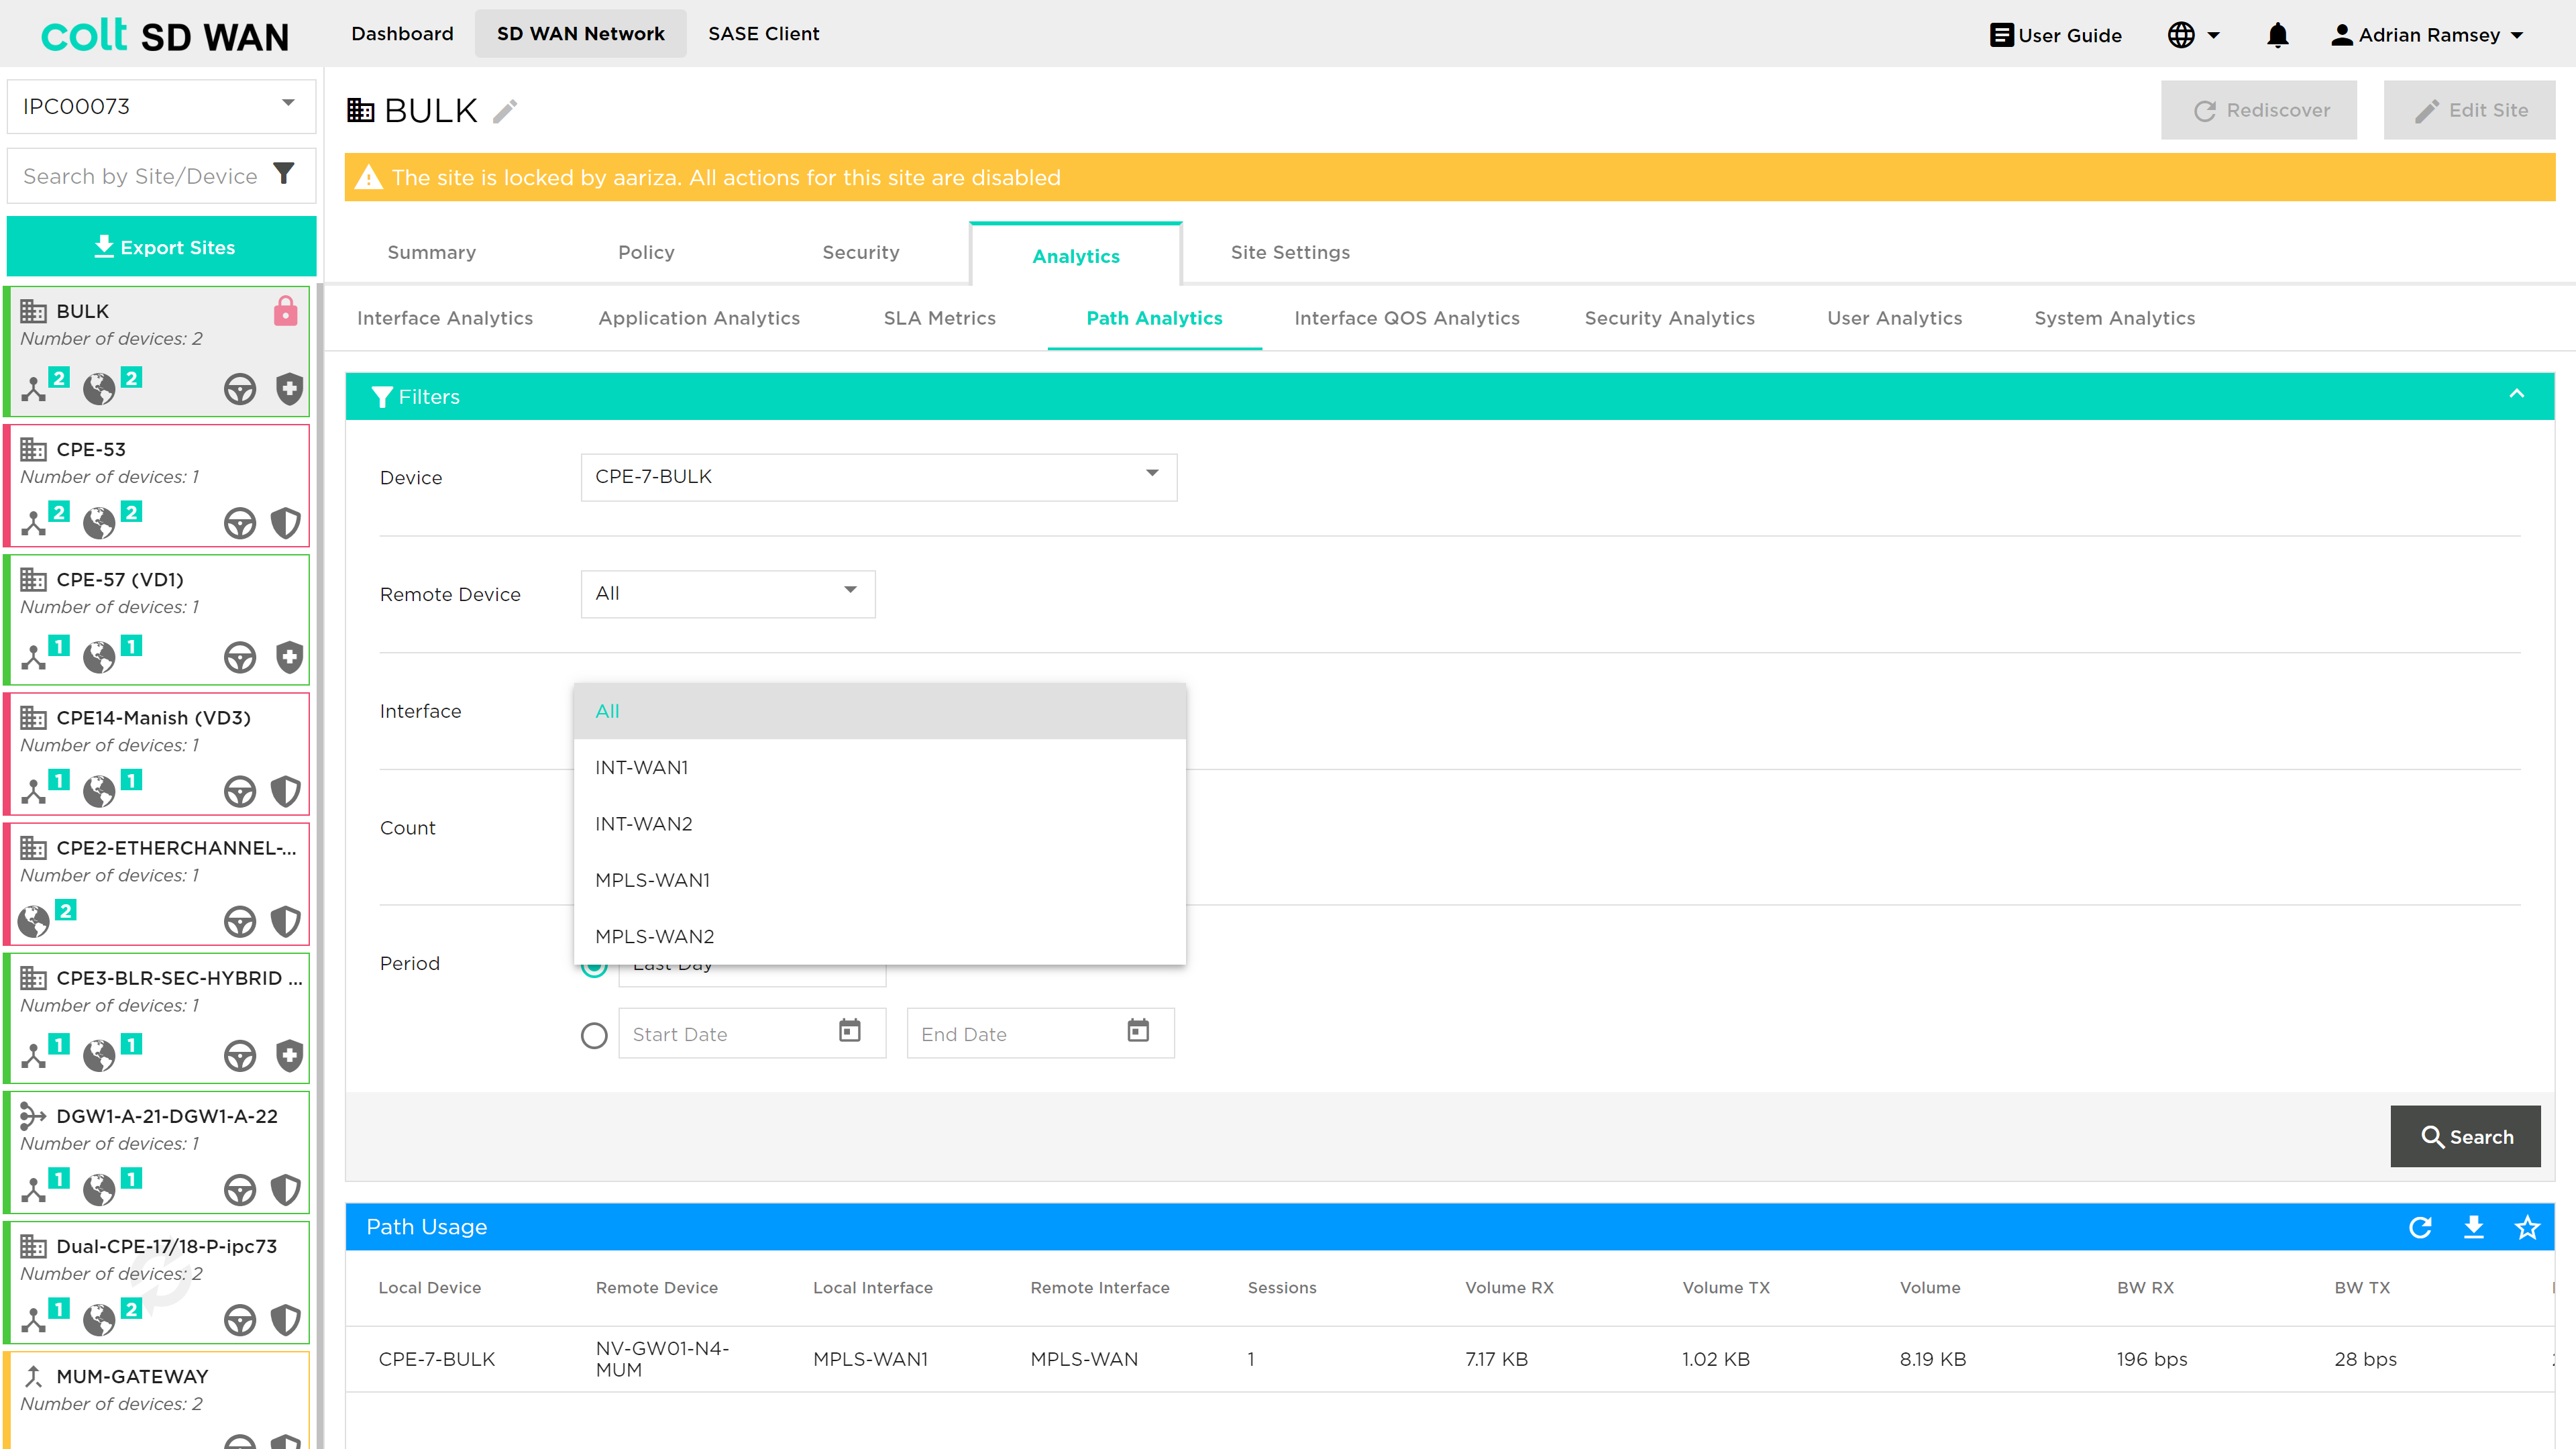
Task: Select INT-WAN1 interface option
Action: 879,767
